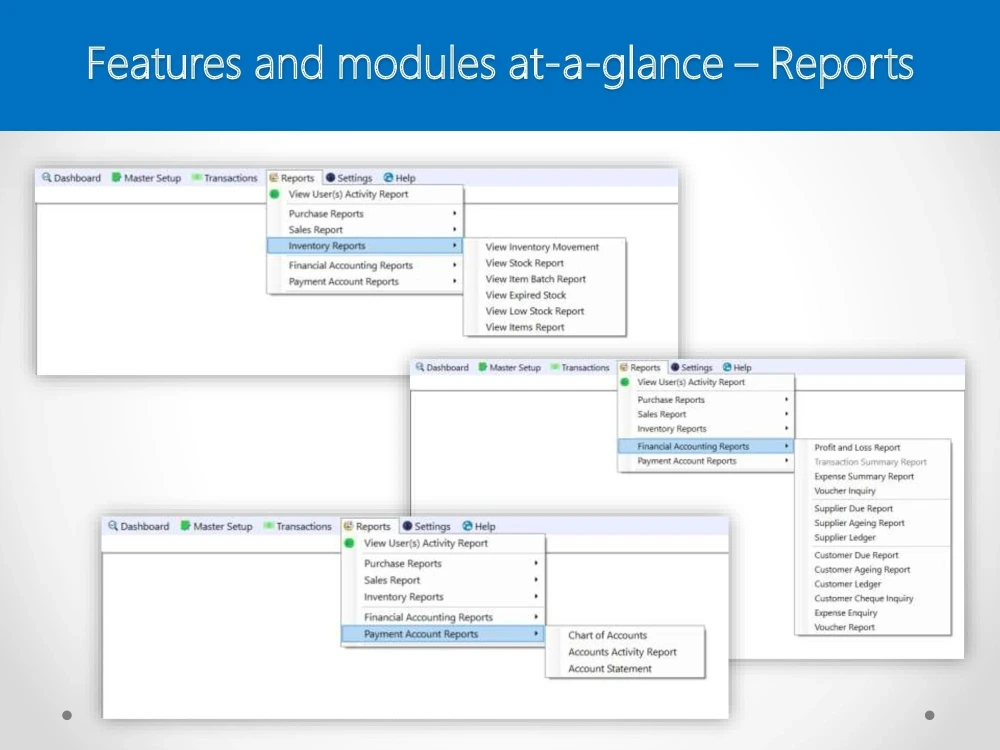
Task: Open Expense Summary Report
Action: point(864,476)
